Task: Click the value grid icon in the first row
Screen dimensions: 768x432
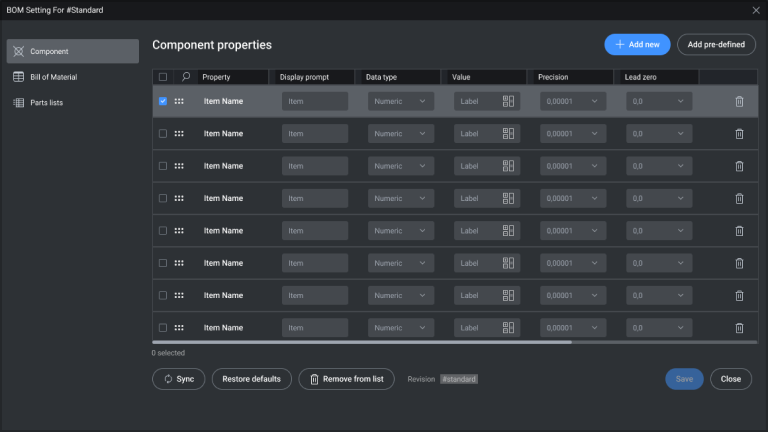Action: pyautogui.click(x=508, y=101)
